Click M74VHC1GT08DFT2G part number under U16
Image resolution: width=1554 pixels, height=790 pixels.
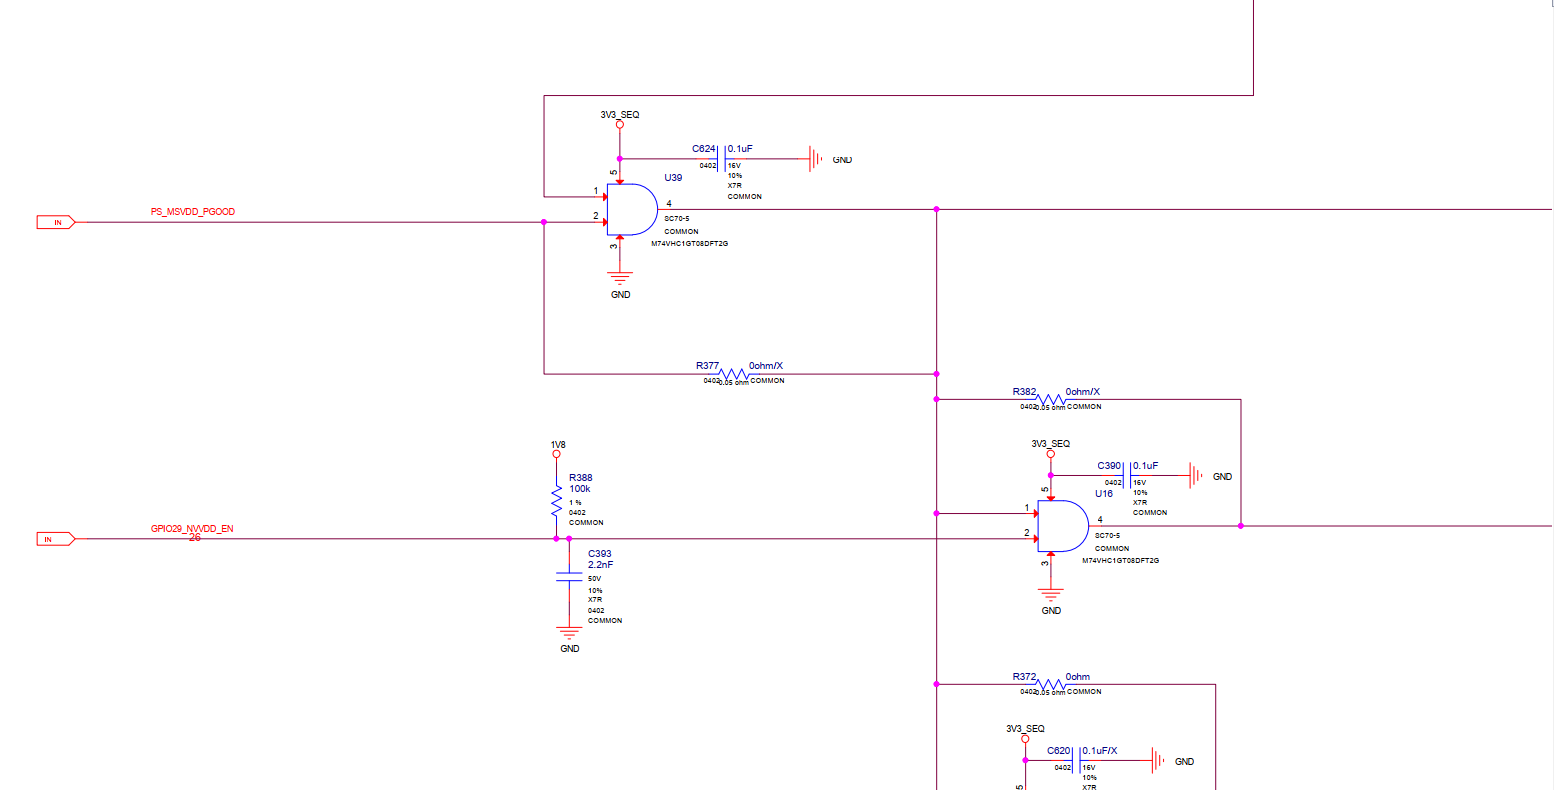(1121, 561)
